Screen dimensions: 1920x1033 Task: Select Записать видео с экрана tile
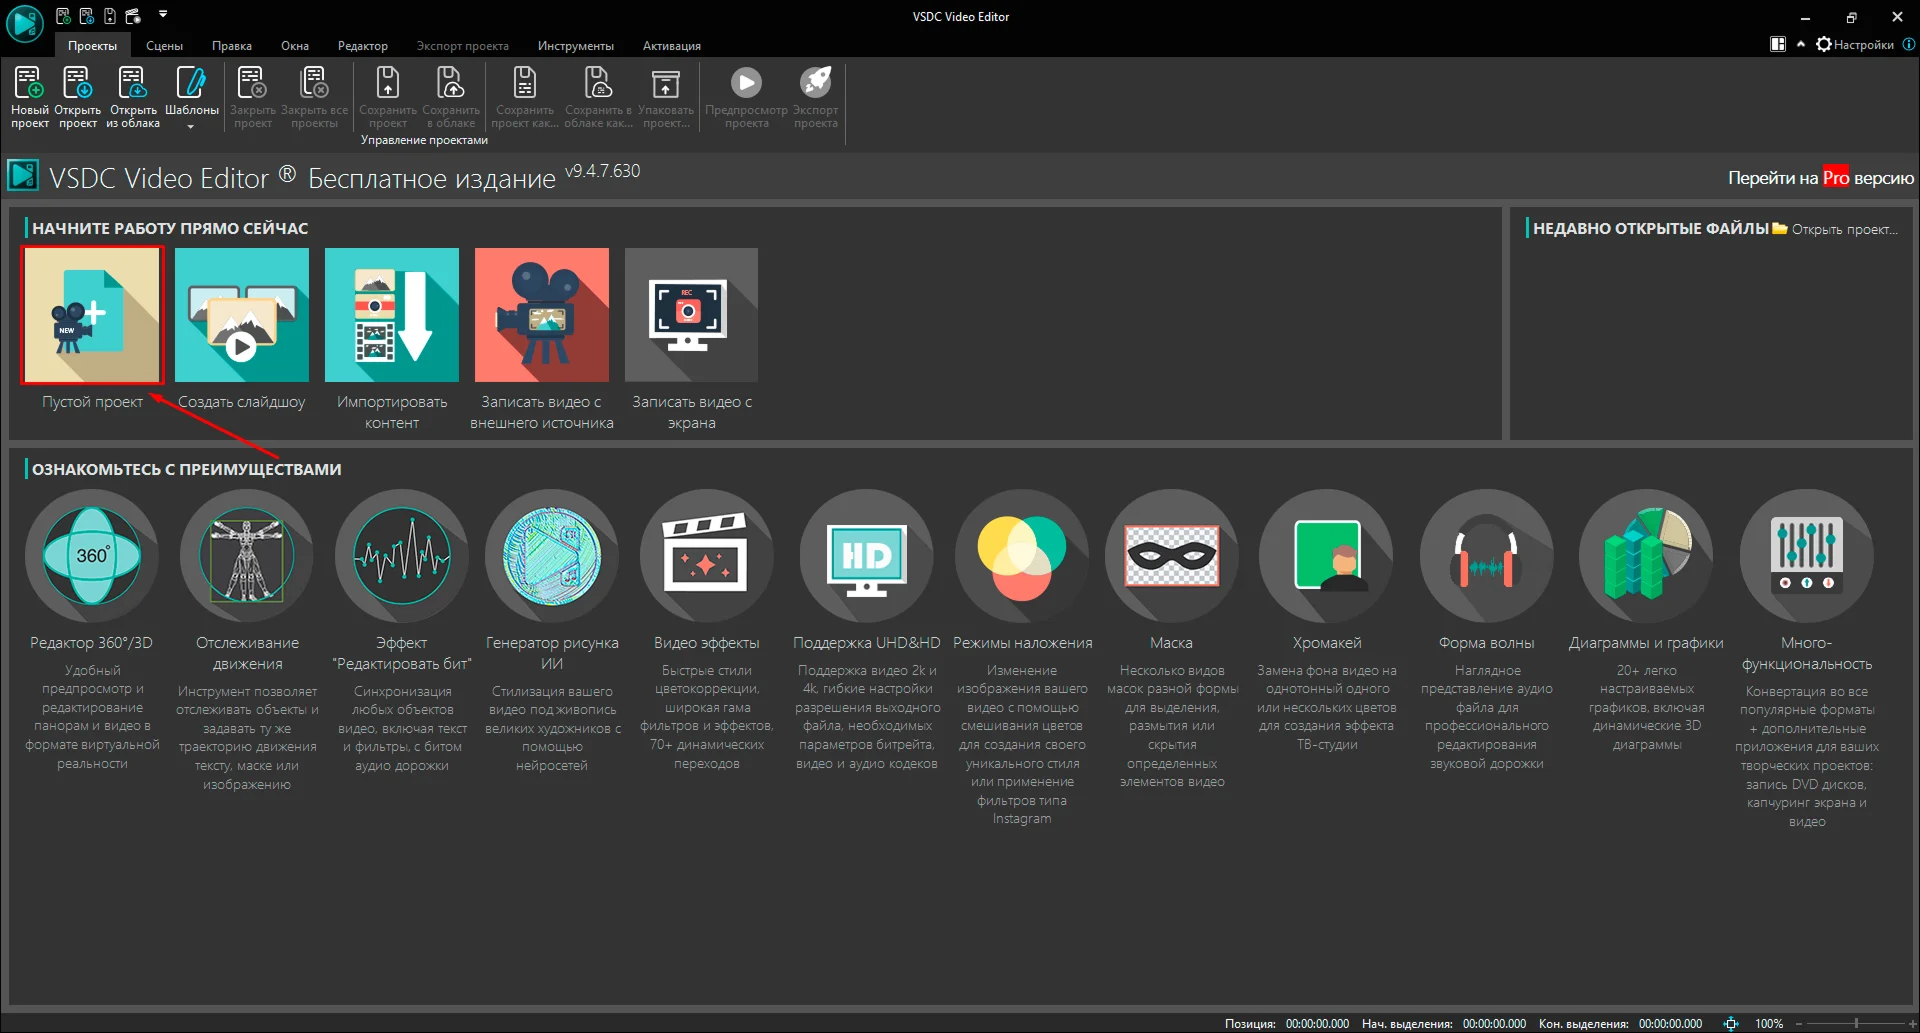tap(691, 315)
